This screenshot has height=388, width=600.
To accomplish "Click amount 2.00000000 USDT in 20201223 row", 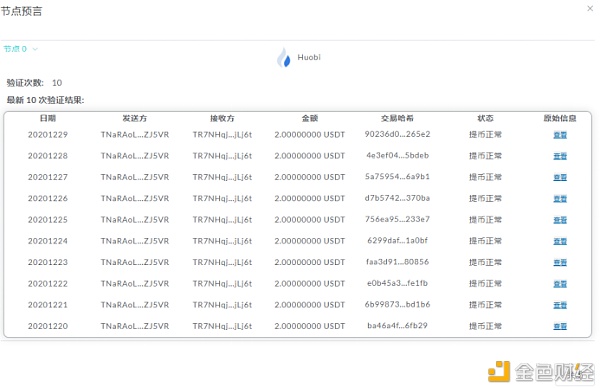I will pyautogui.click(x=310, y=262).
